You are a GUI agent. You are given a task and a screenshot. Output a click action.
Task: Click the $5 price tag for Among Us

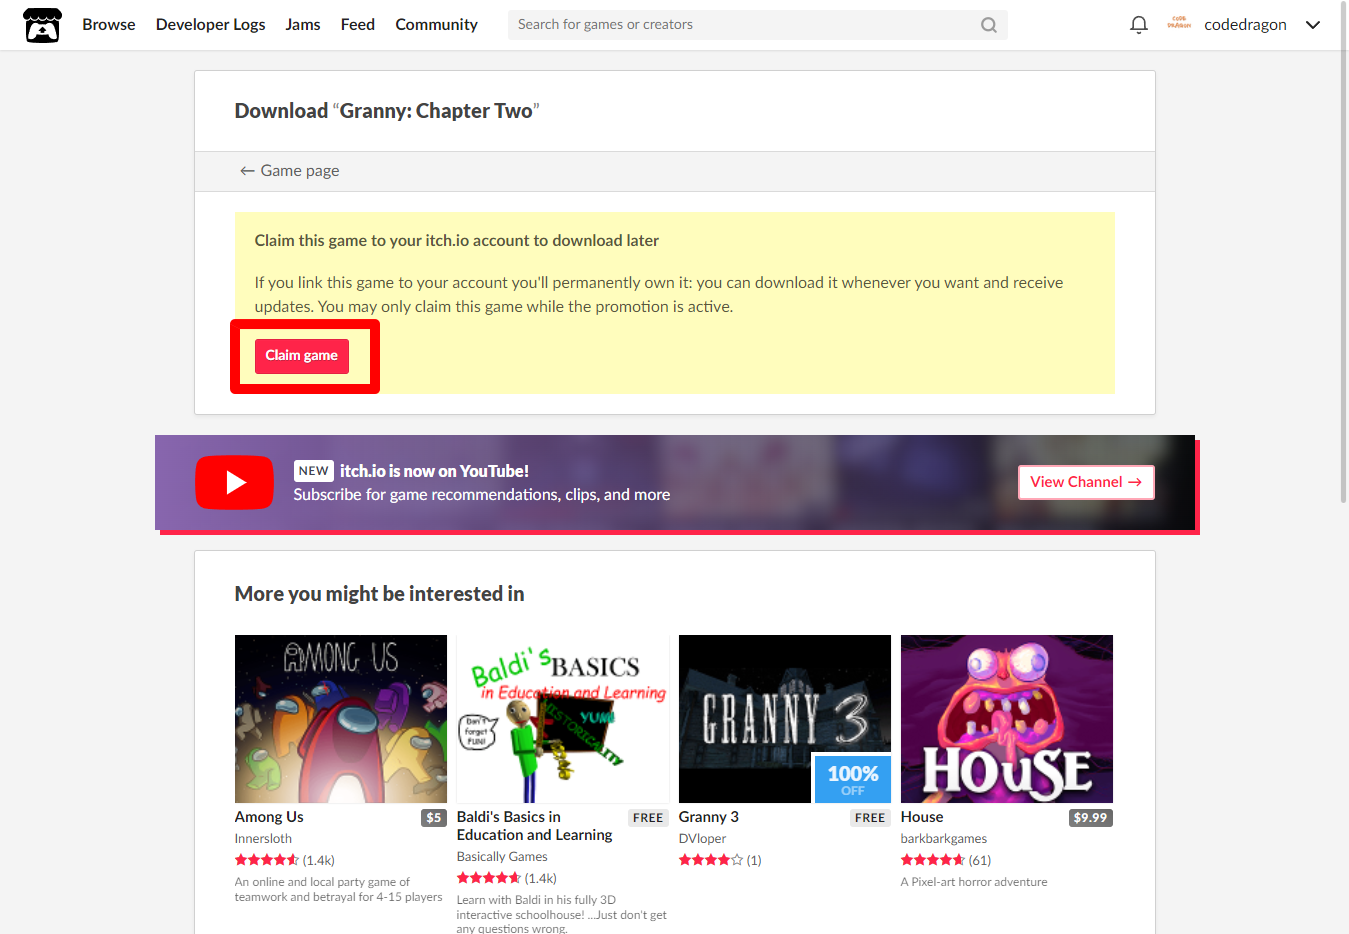(x=434, y=818)
